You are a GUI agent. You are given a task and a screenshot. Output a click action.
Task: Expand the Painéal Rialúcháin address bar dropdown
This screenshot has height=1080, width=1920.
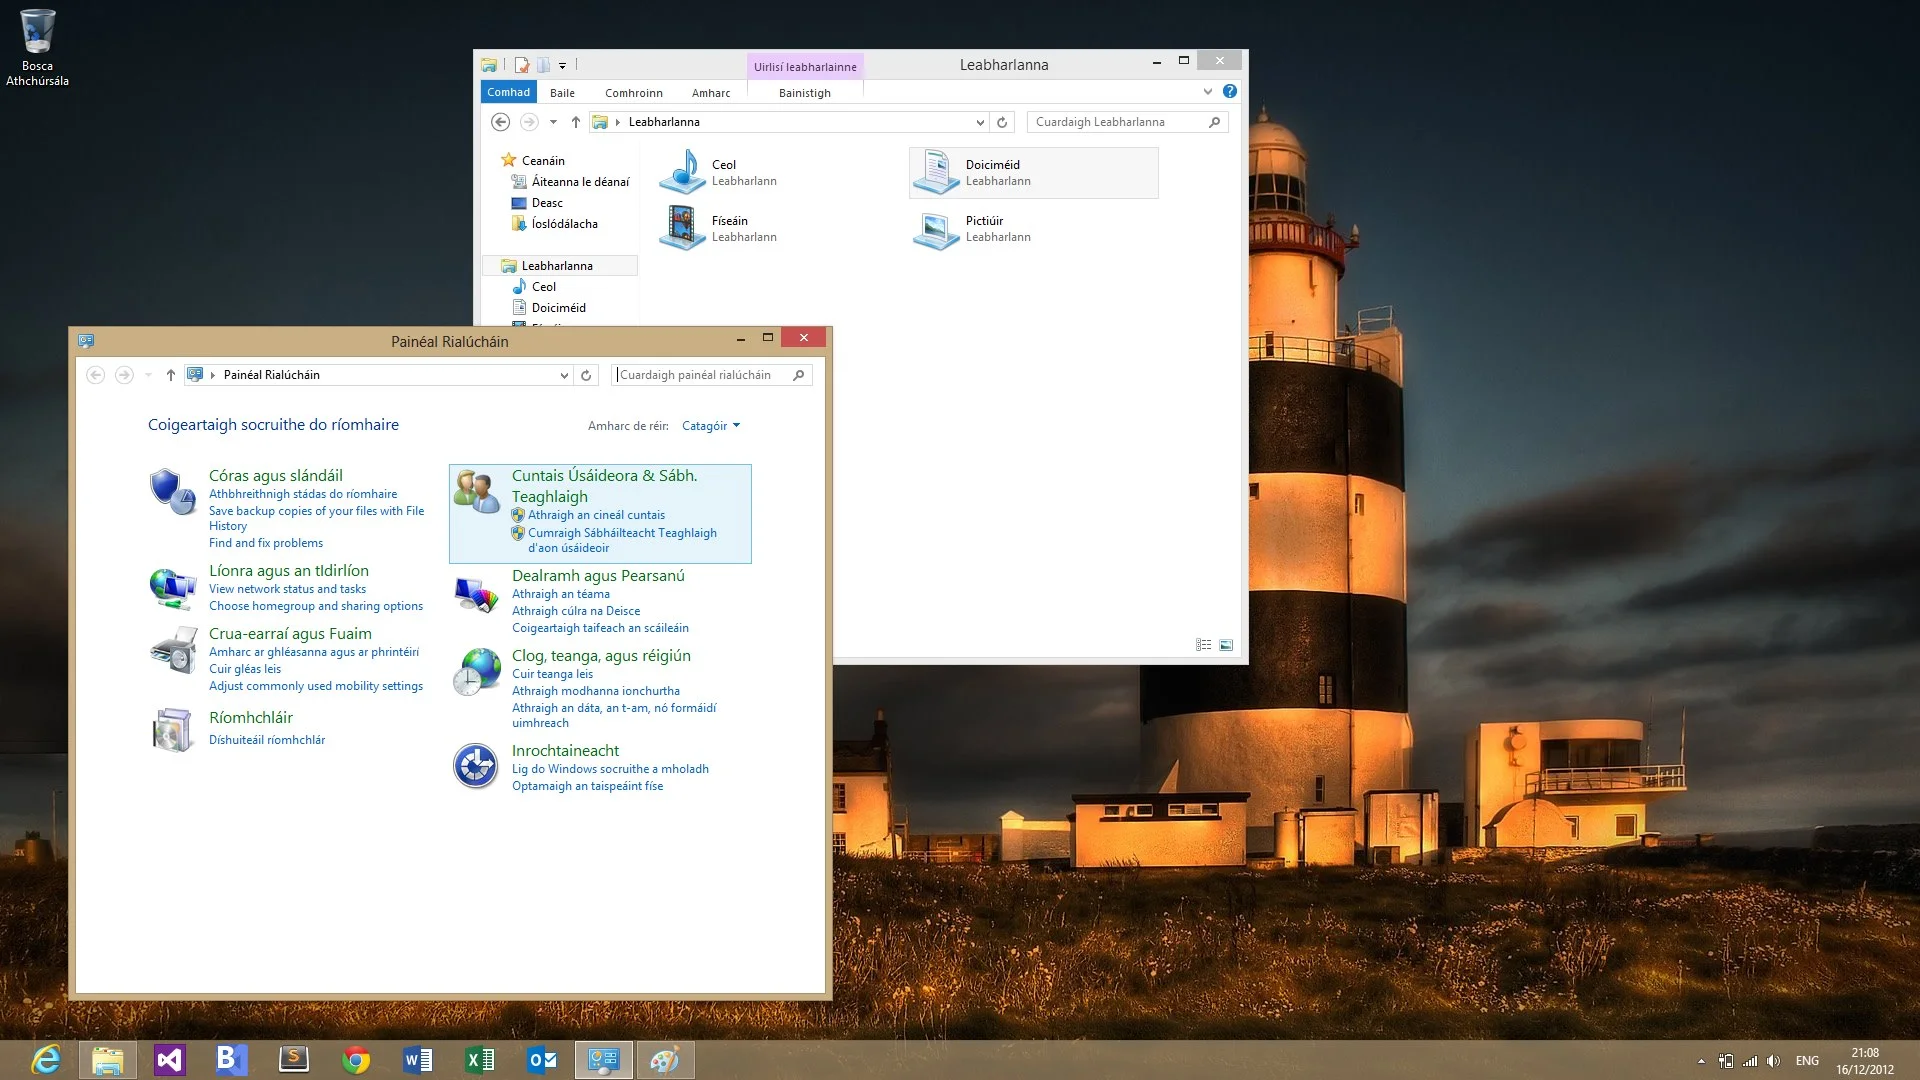coord(565,375)
